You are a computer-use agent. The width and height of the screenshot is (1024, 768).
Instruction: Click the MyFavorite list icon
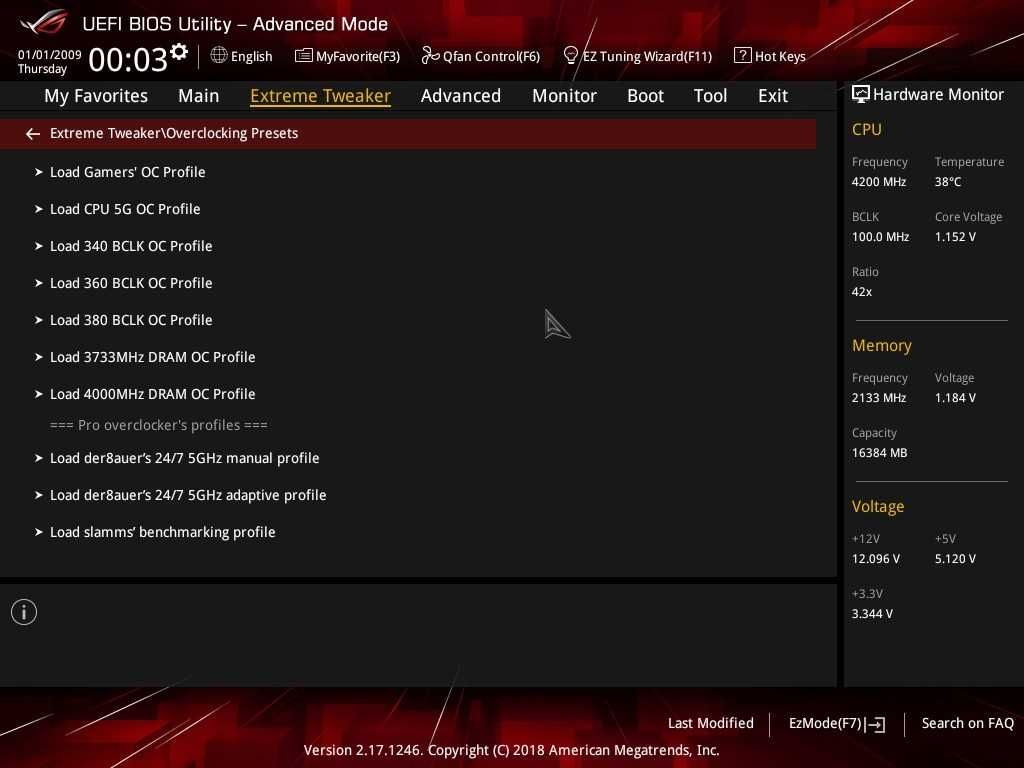coord(303,56)
